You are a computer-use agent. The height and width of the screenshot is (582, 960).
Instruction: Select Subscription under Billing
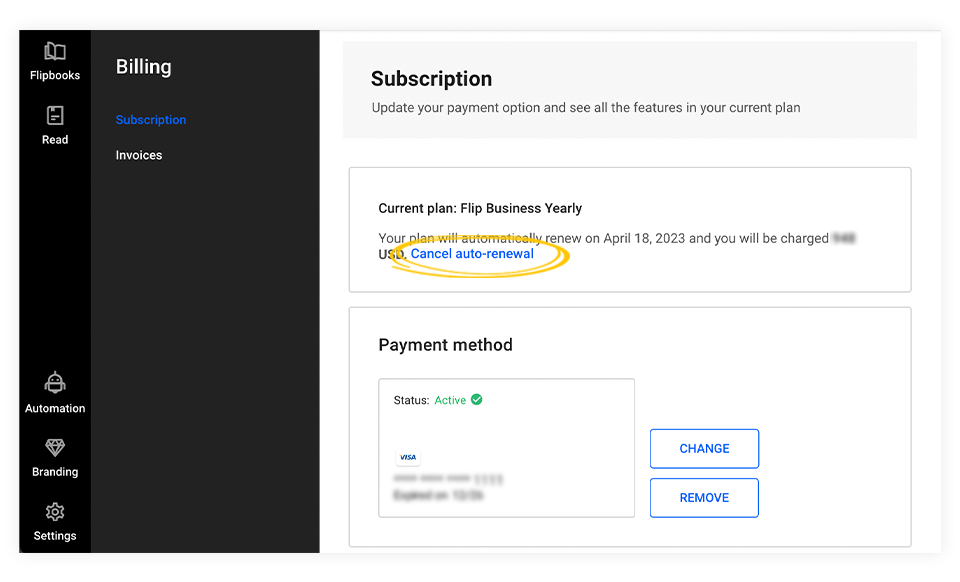coord(150,119)
